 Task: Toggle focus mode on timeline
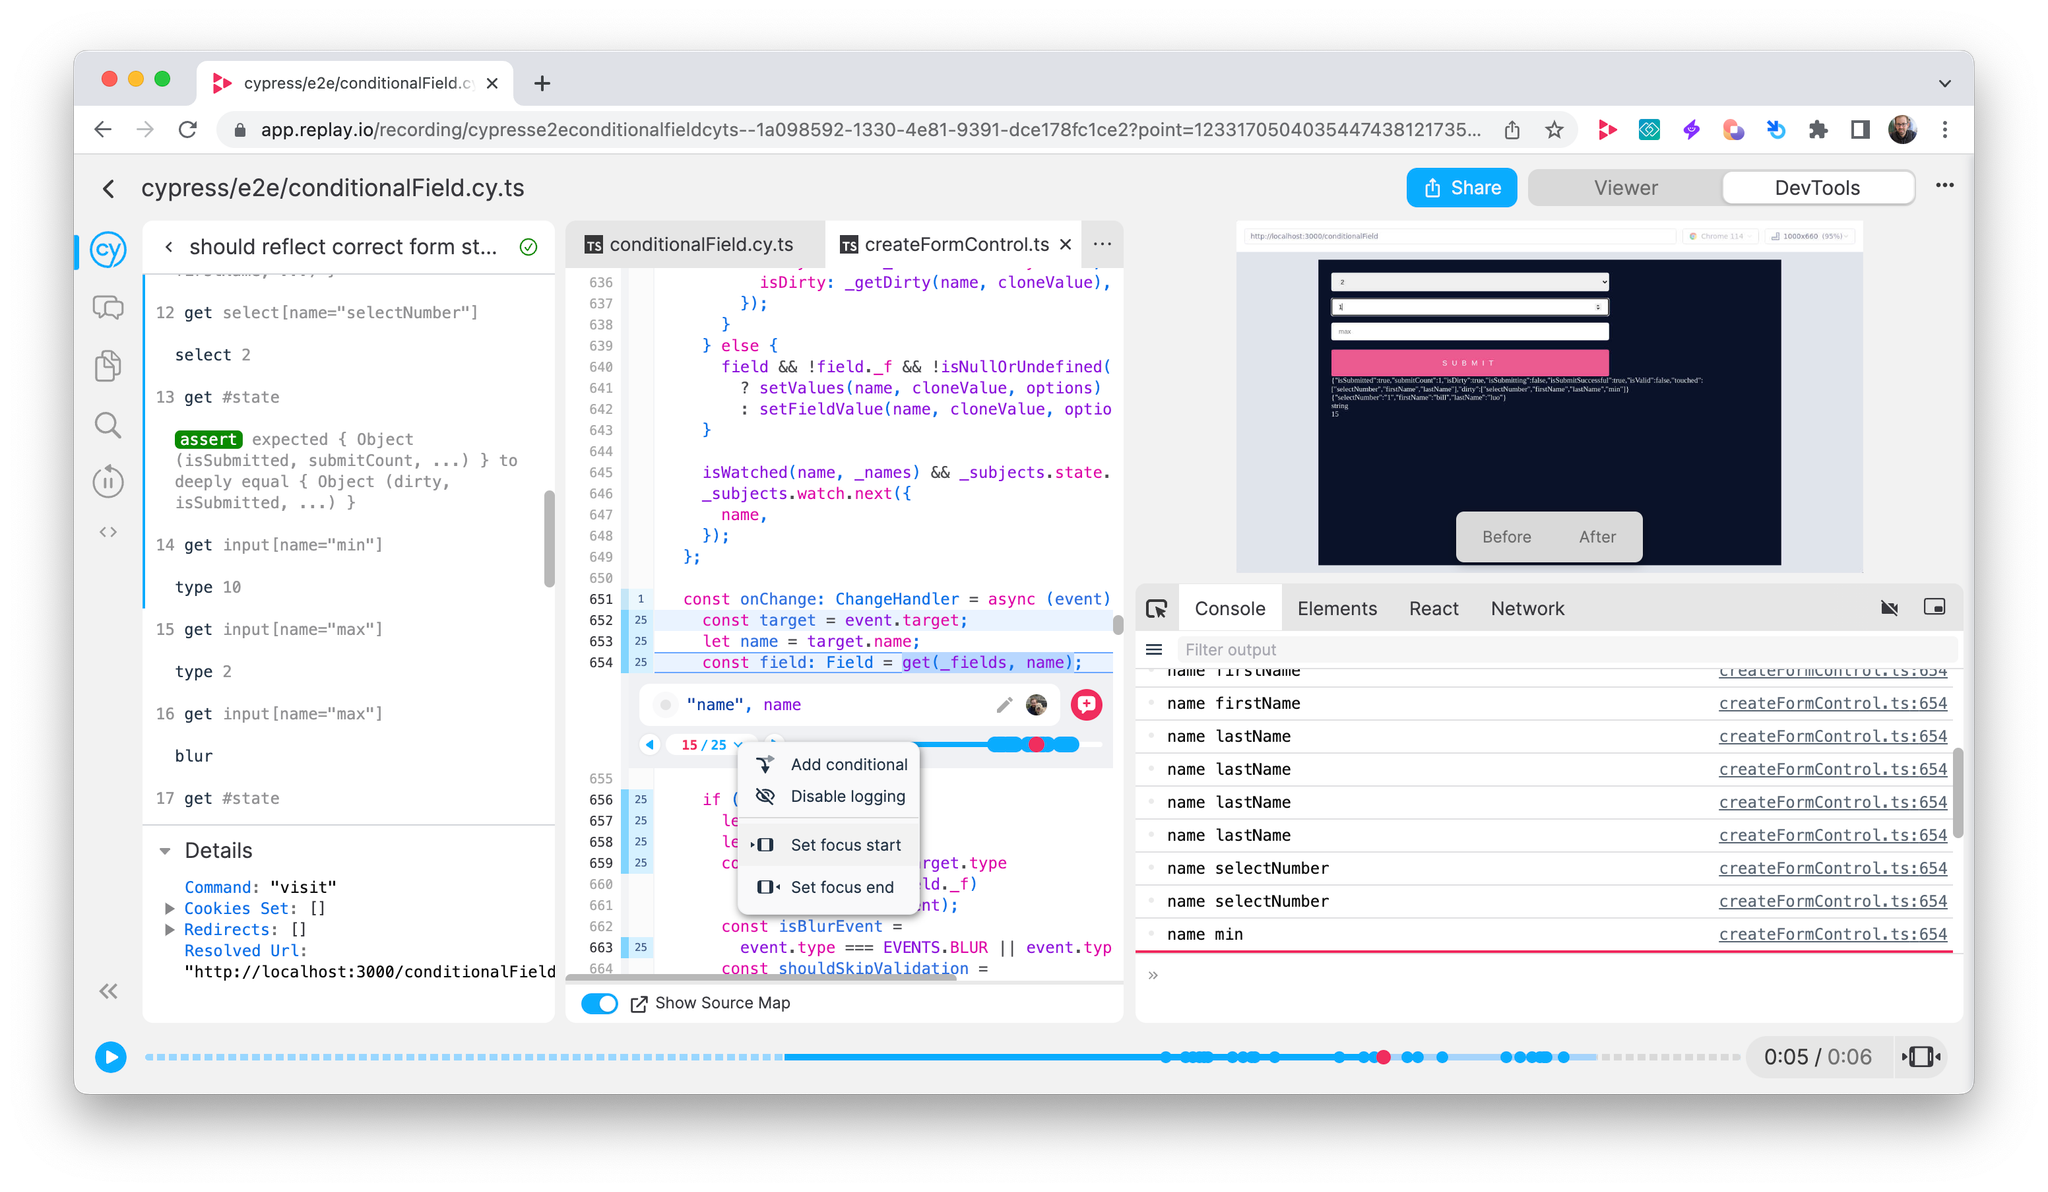tap(1920, 1057)
